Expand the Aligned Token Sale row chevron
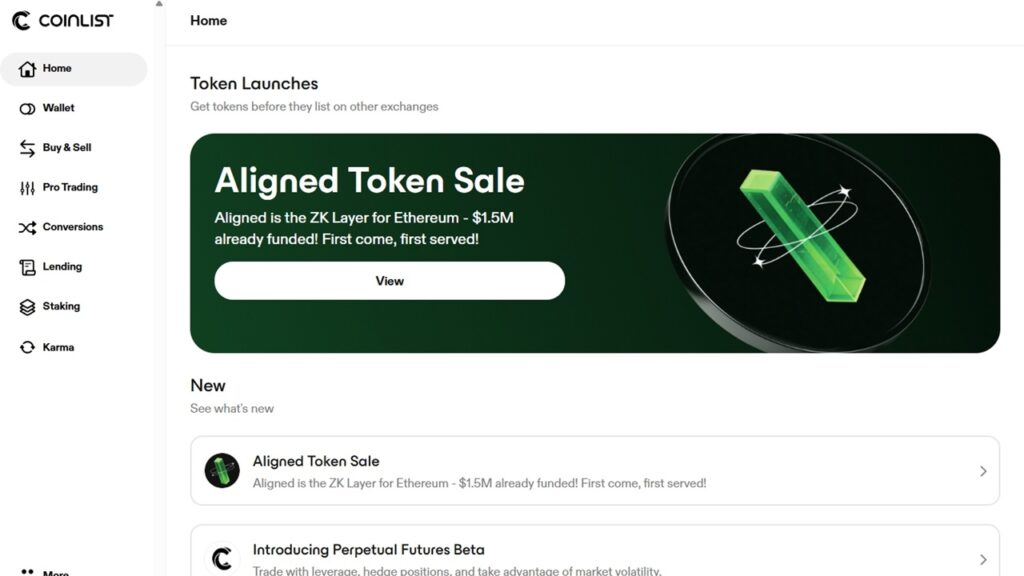1024x576 pixels. pyautogui.click(x=981, y=470)
